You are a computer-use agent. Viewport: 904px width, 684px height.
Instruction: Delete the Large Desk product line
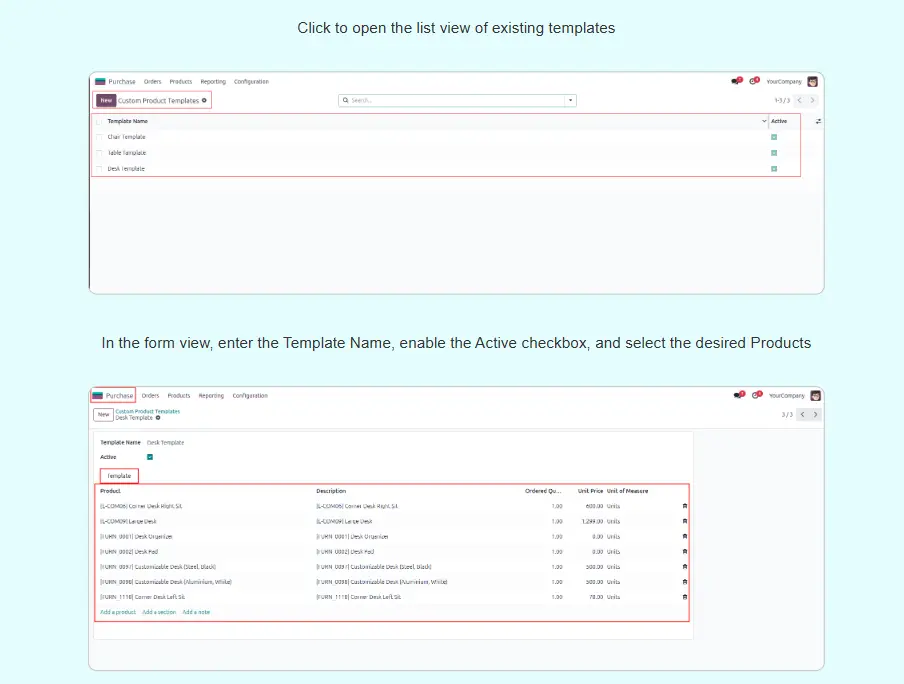click(x=684, y=521)
